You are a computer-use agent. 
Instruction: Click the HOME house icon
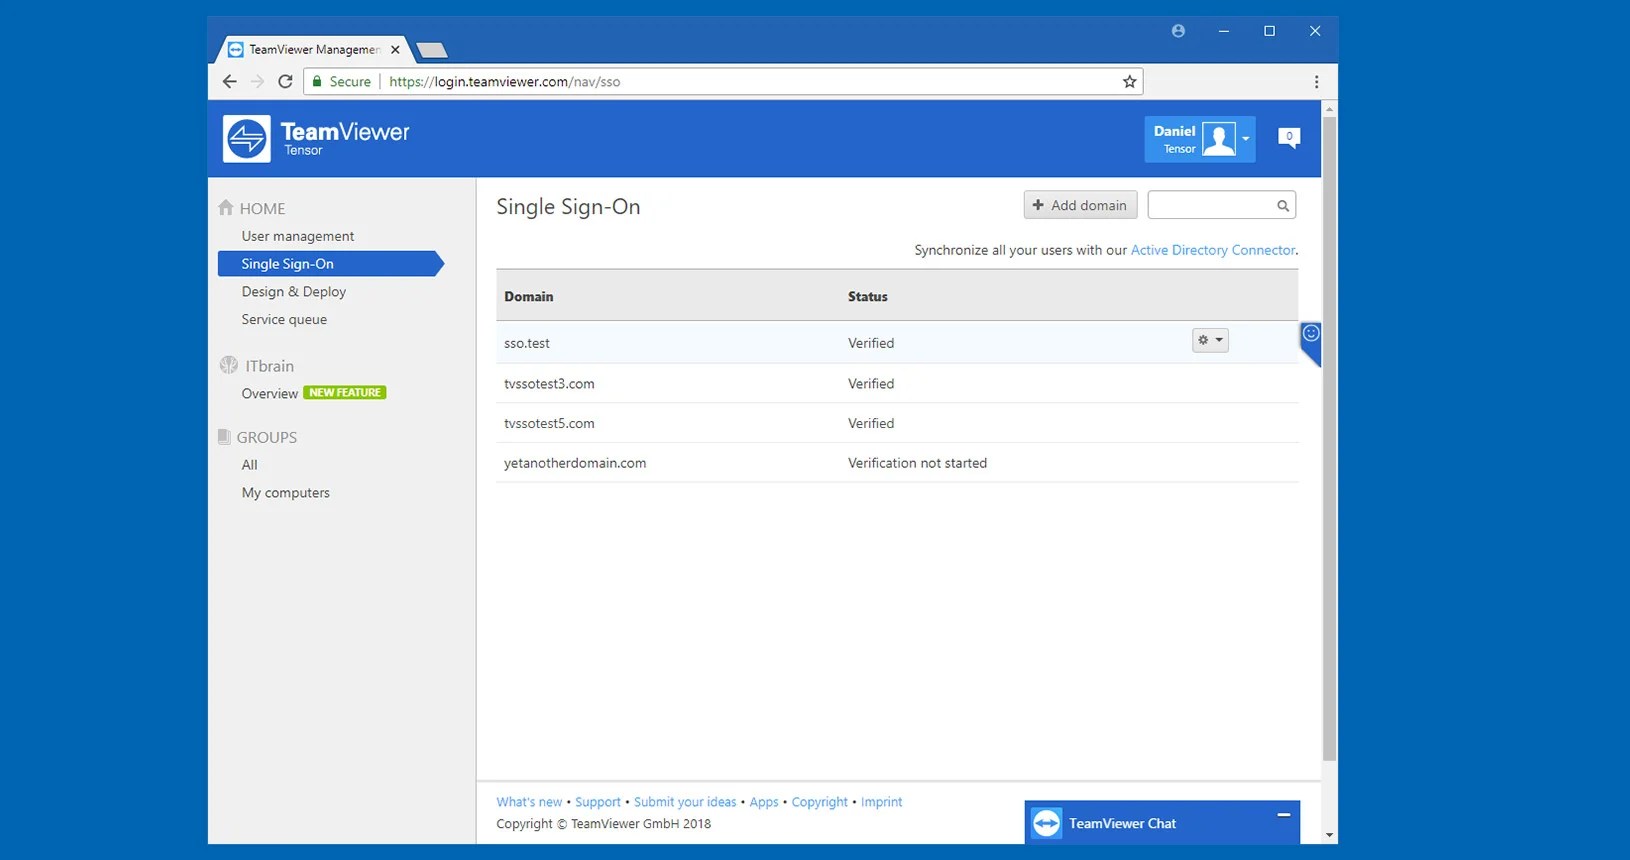(226, 207)
